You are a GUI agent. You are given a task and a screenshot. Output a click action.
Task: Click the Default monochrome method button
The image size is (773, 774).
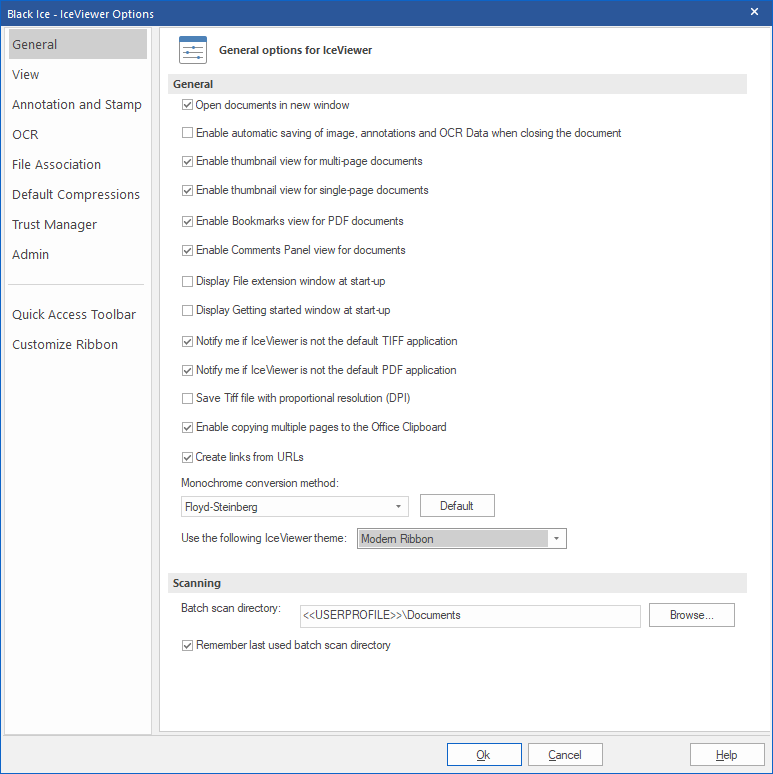457,506
